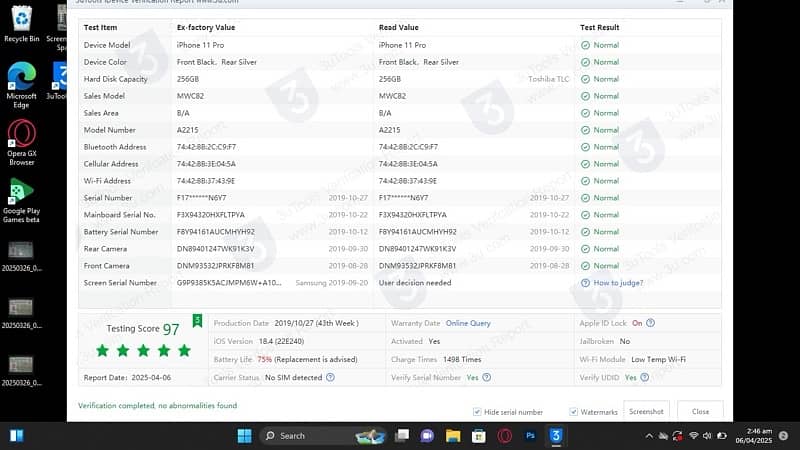Click the question icon in Screen Serial row

585,283
